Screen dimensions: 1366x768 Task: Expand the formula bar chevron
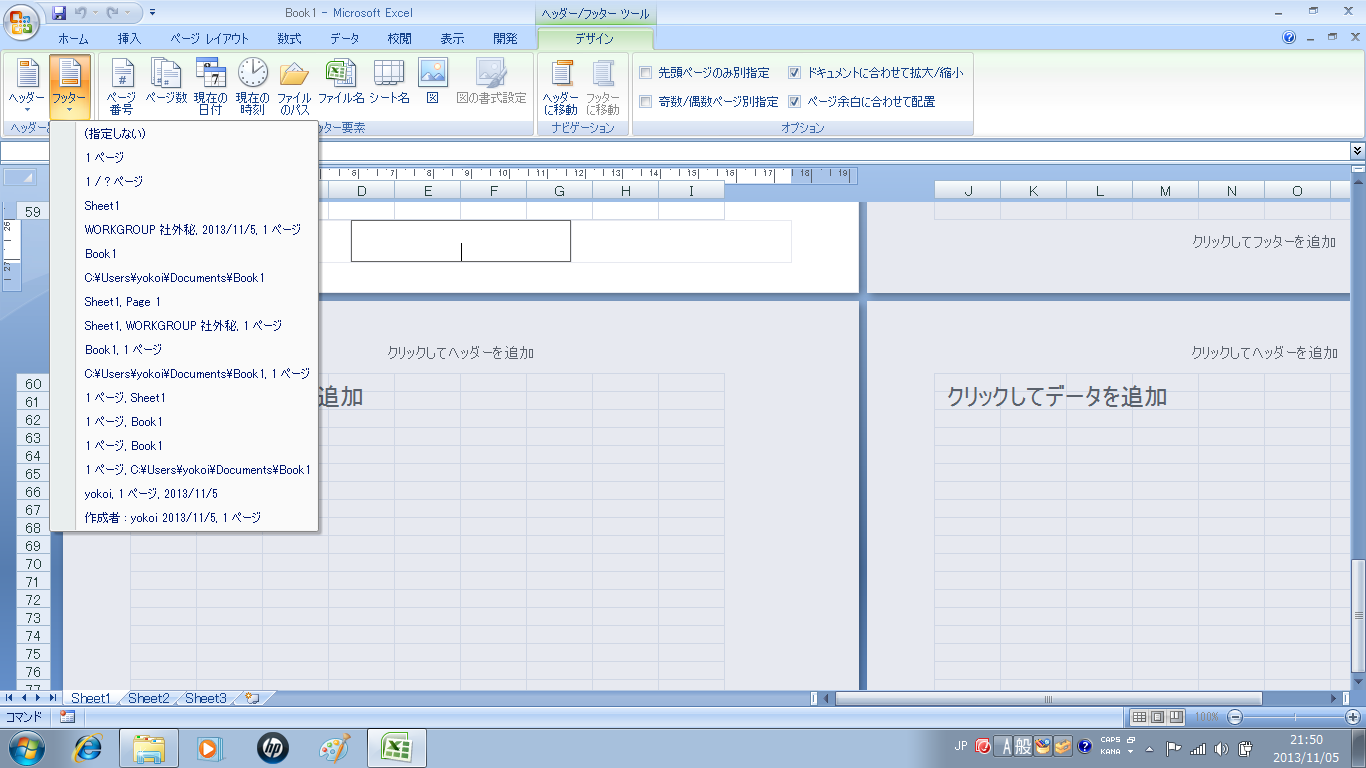point(1356,150)
